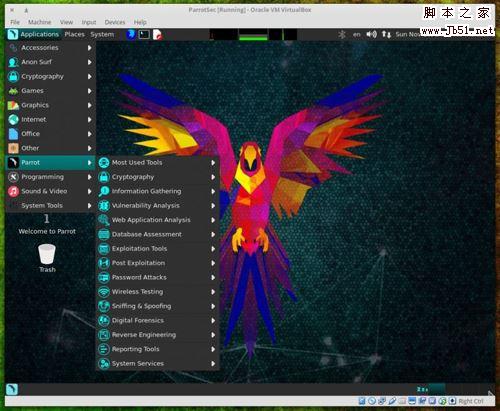Image resolution: width=500 pixels, height=411 pixels.
Task: Open VirtualBox Help menu
Action: (x=140, y=22)
